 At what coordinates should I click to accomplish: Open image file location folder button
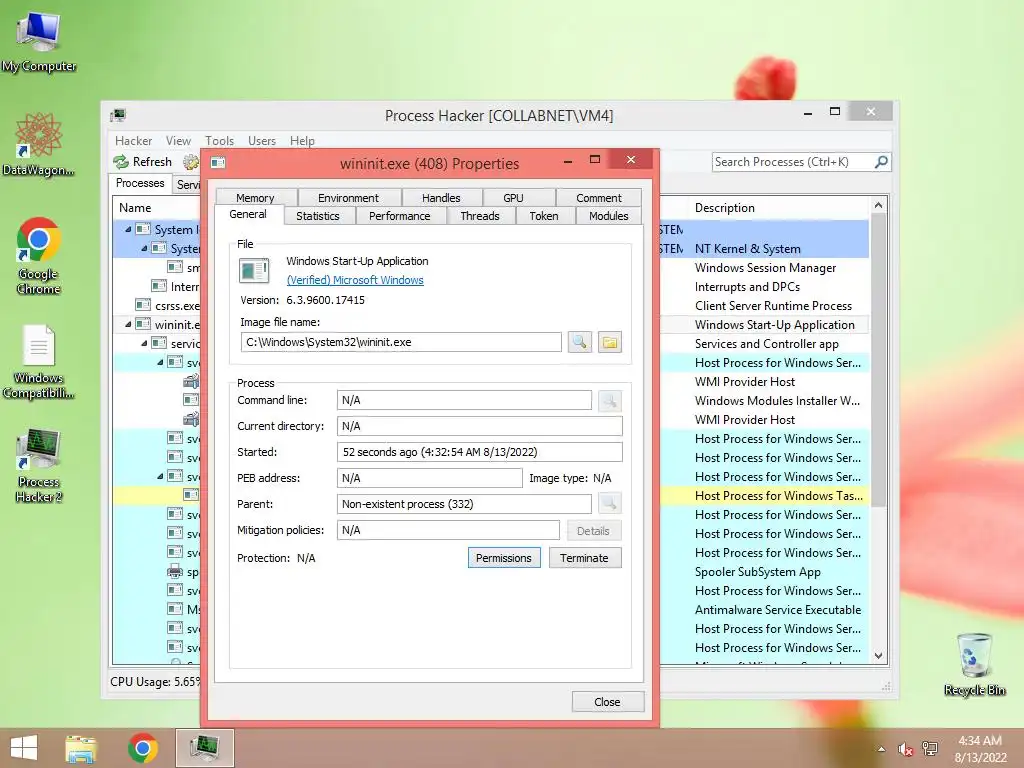tap(609, 342)
